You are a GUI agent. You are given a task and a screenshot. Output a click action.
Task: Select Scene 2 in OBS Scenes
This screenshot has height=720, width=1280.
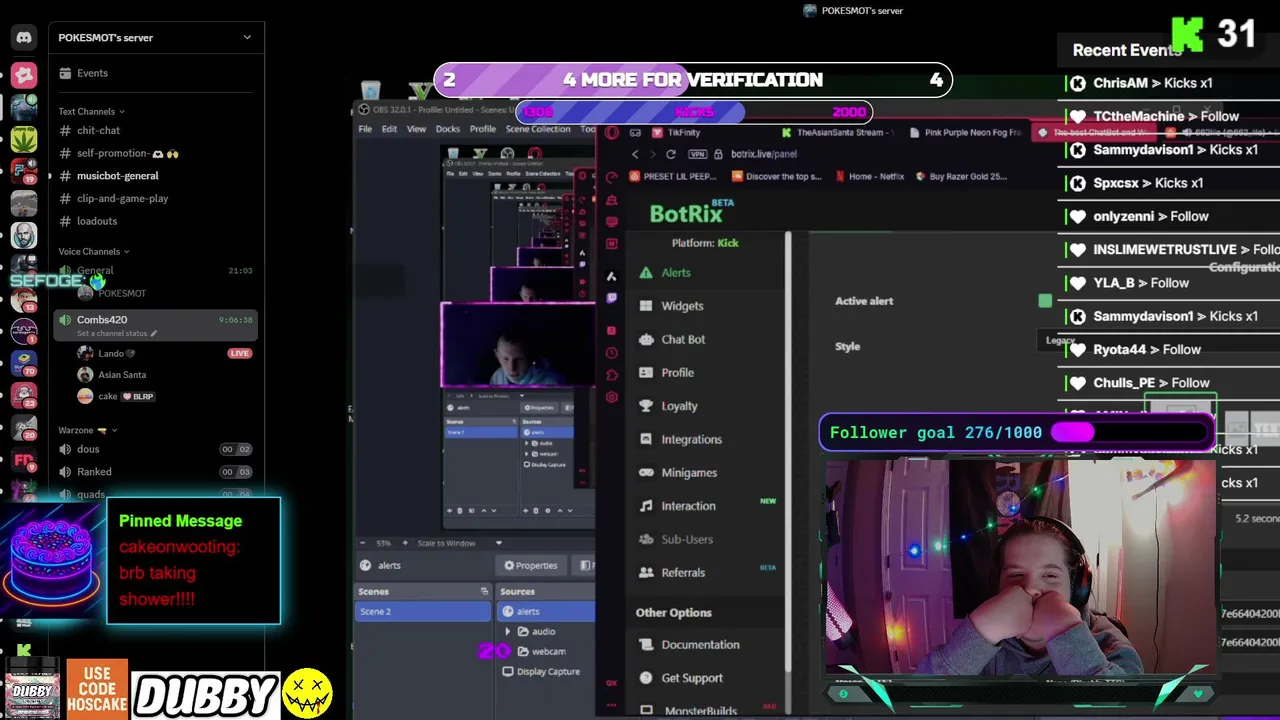tap(423, 611)
